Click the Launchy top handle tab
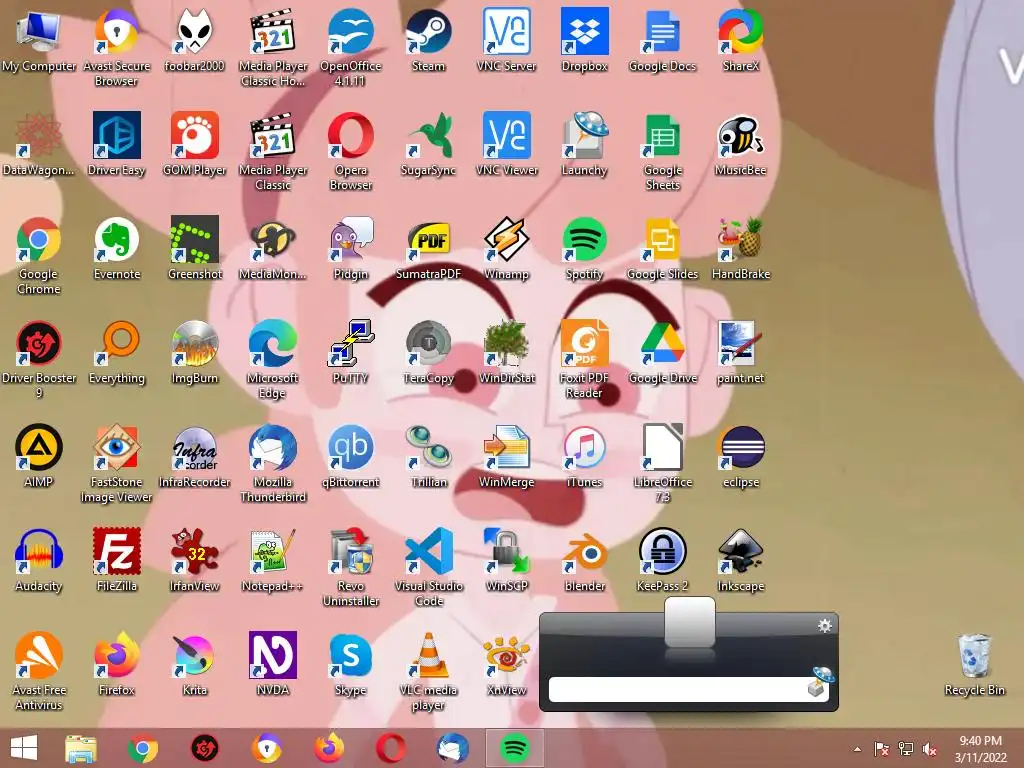This screenshot has width=1024, height=768. tap(690, 622)
